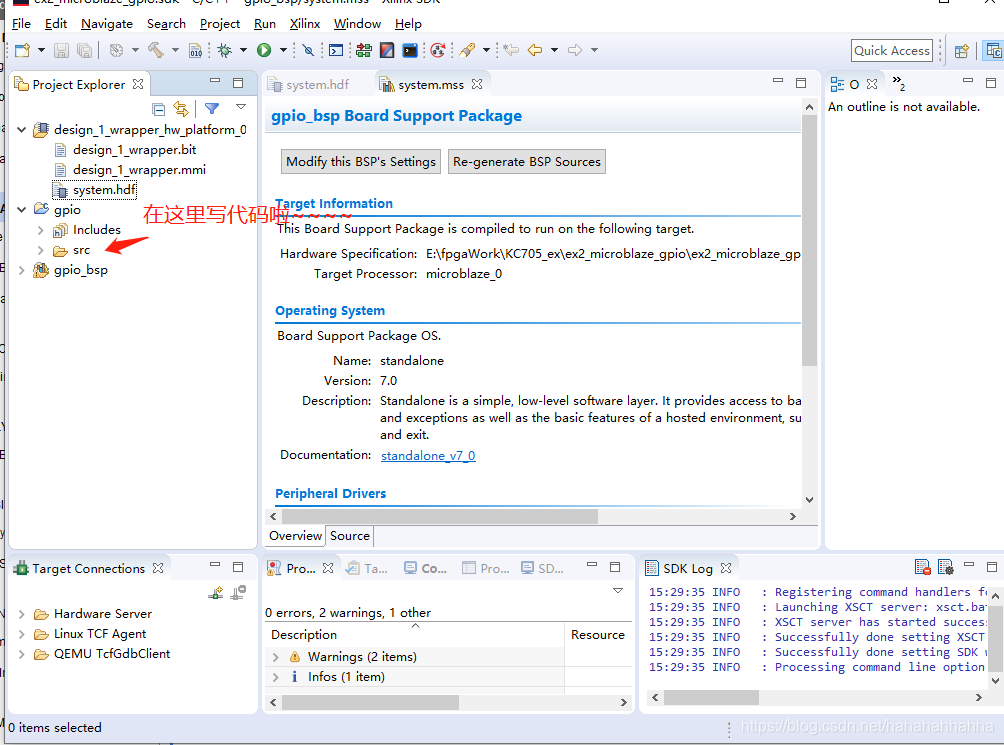Switch to the system.hdf editor tab
The image size is (1004, 745).
point(309,84)
